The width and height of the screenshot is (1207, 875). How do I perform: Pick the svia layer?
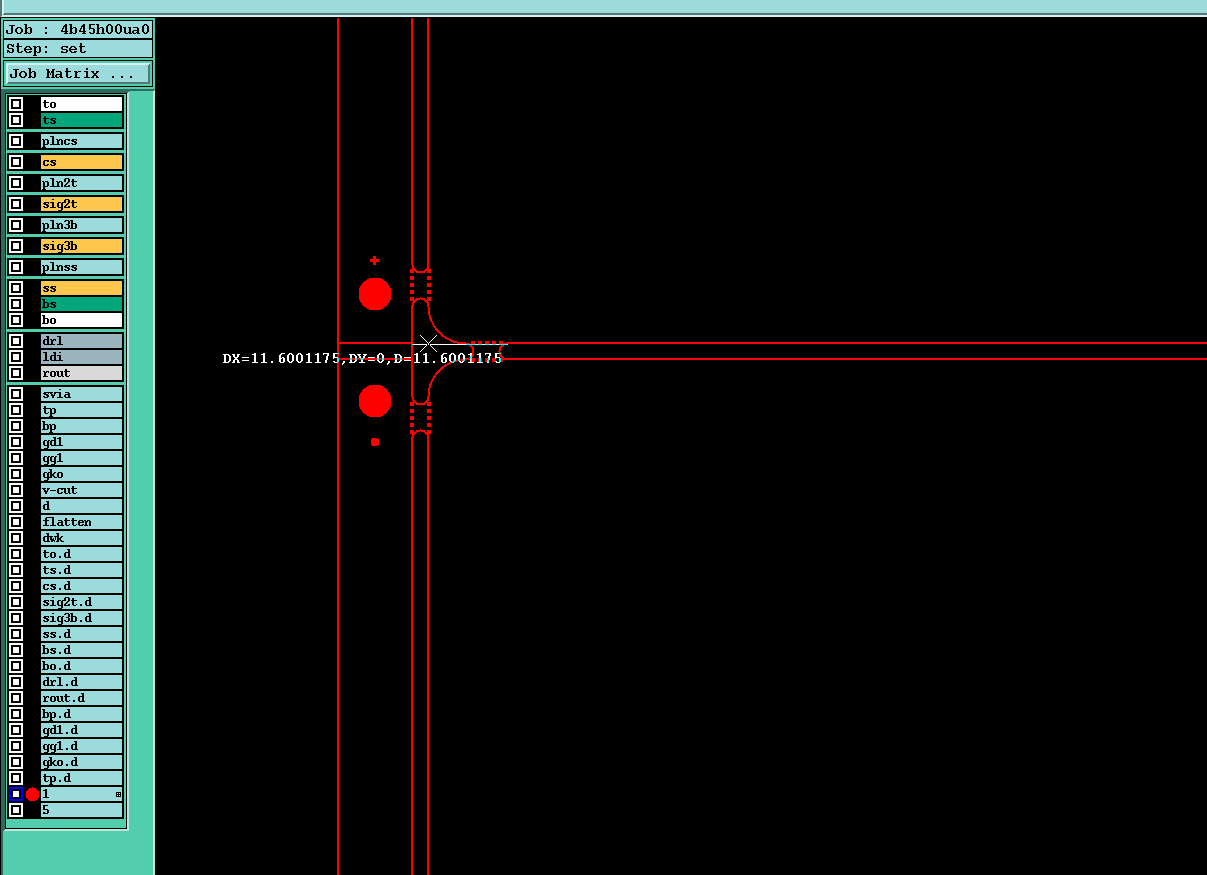pos(82,394)
